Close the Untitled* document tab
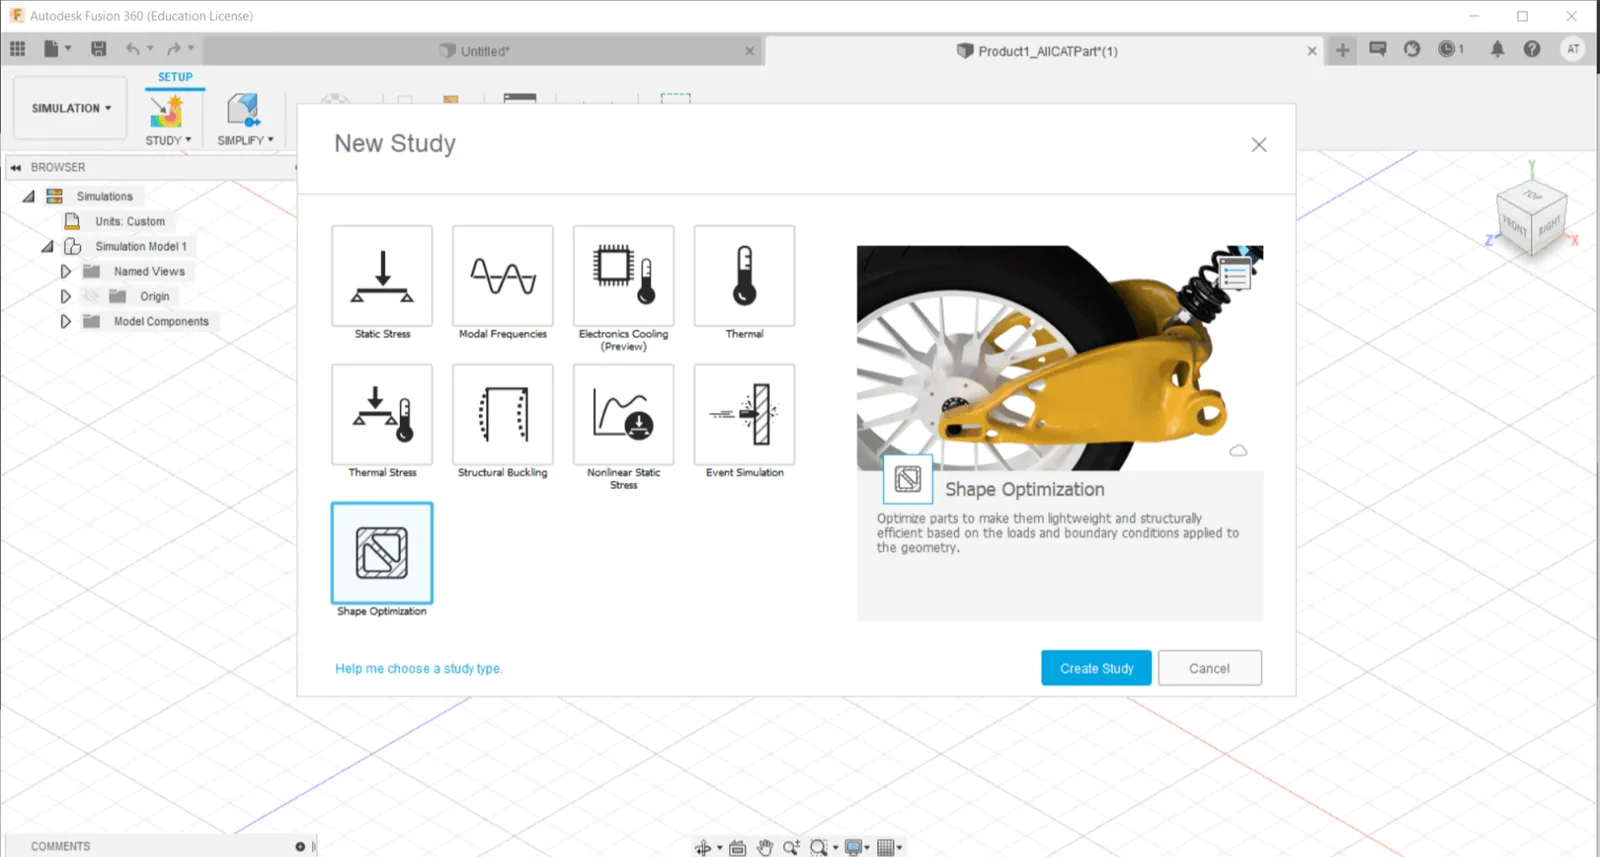 click(750, 51)
